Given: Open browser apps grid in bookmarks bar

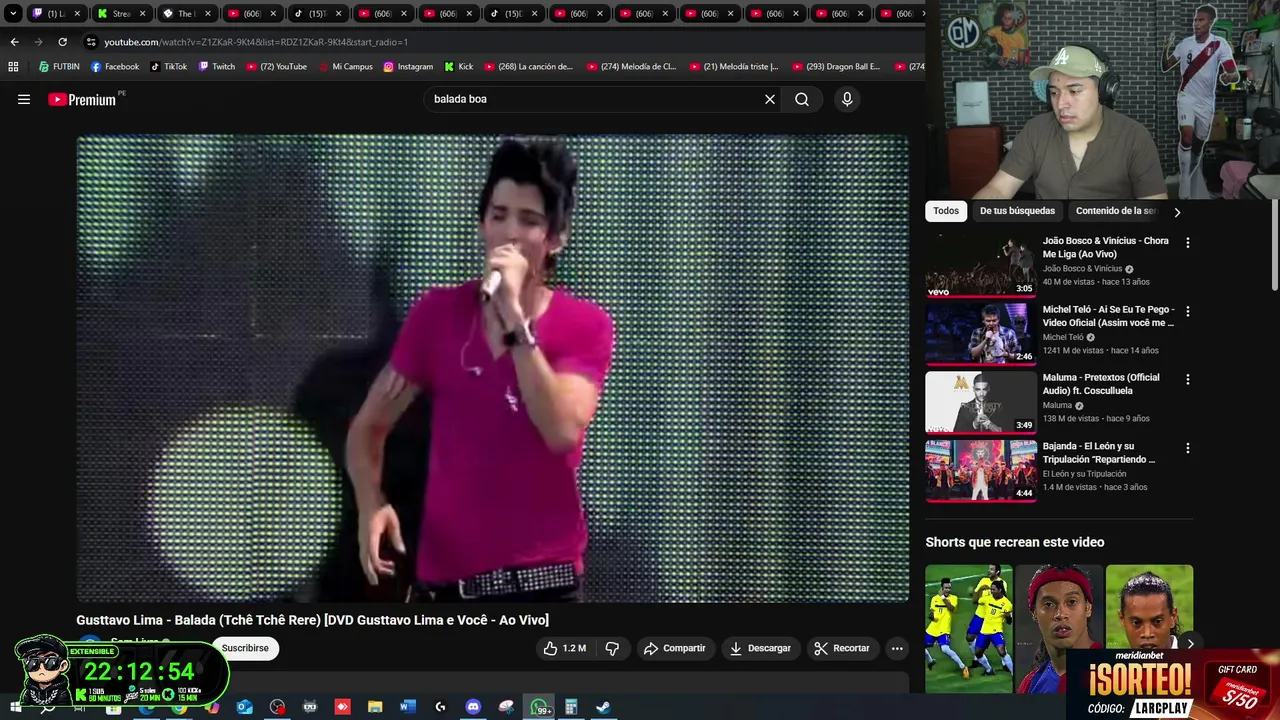Looking at the screenshot, I should (x=13, y=67).
